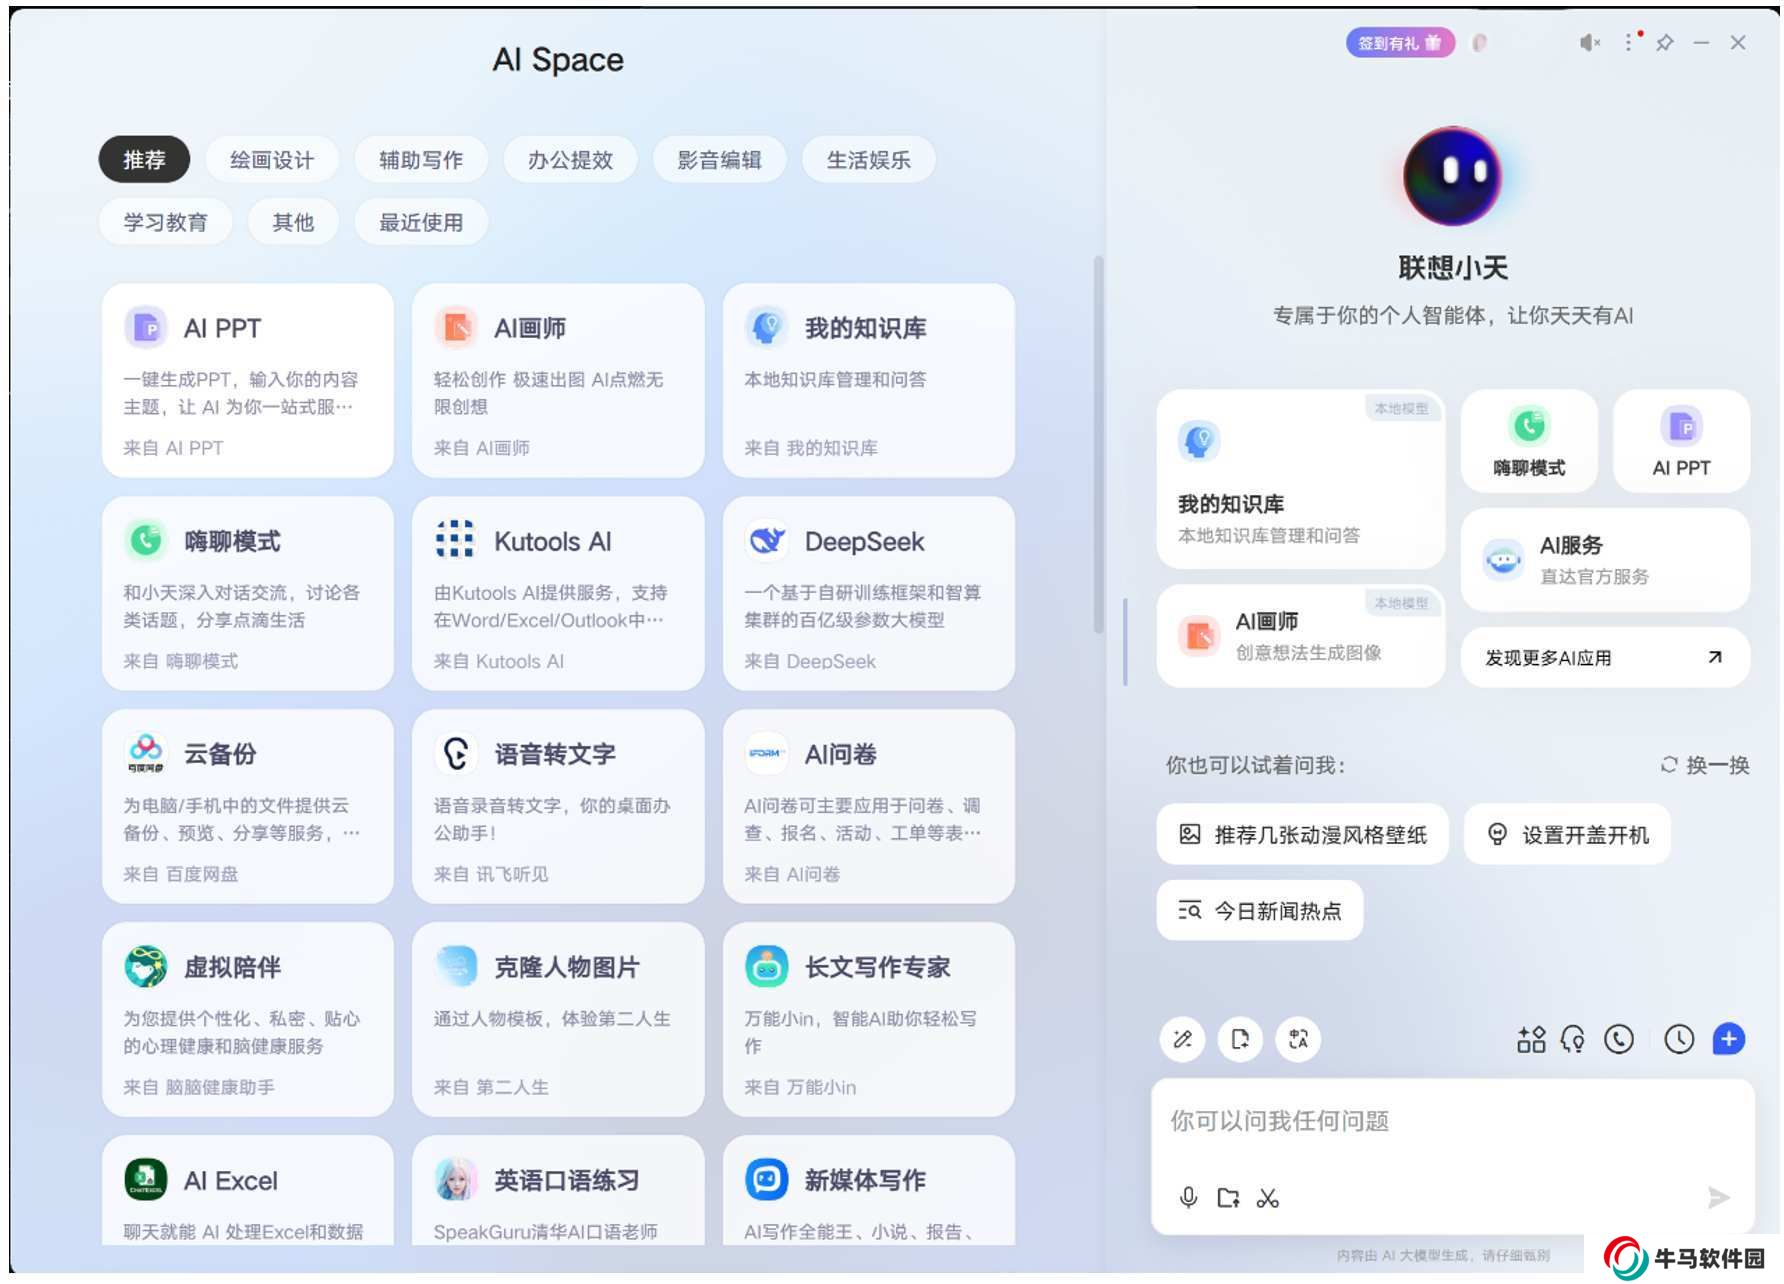Click the 你可以问我任何问题 input field
The height and width of the screenshot is (1284, 1784).
click(1450, 1122)
